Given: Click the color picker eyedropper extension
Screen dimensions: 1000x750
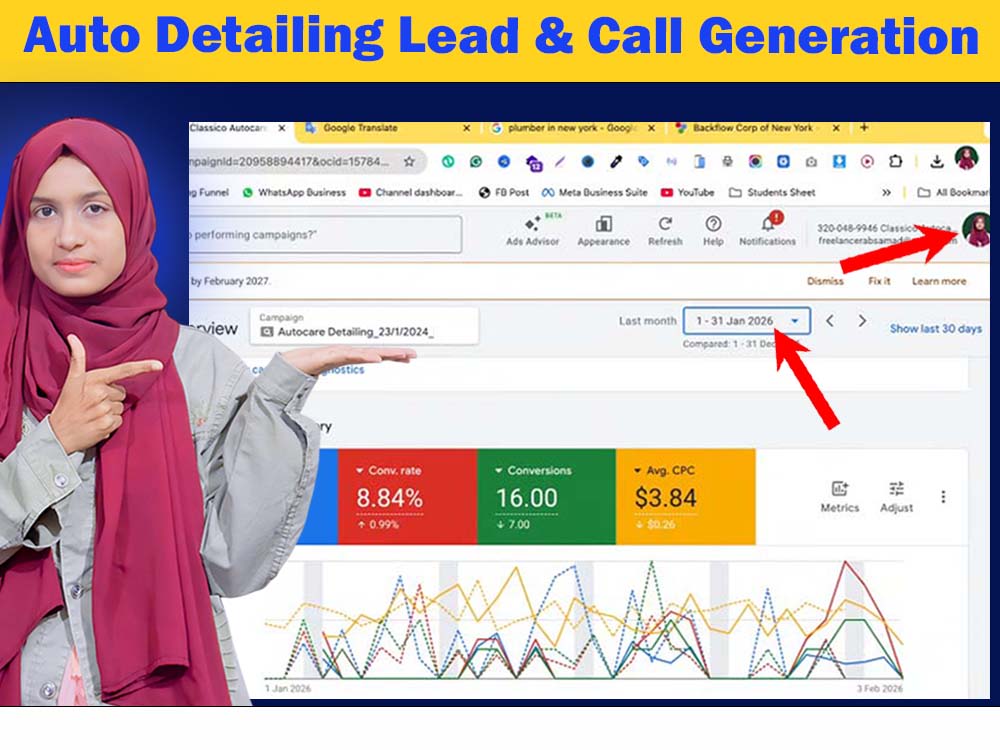Looking at the screenshot, I should pyautogui.click(x=615, y=161).
